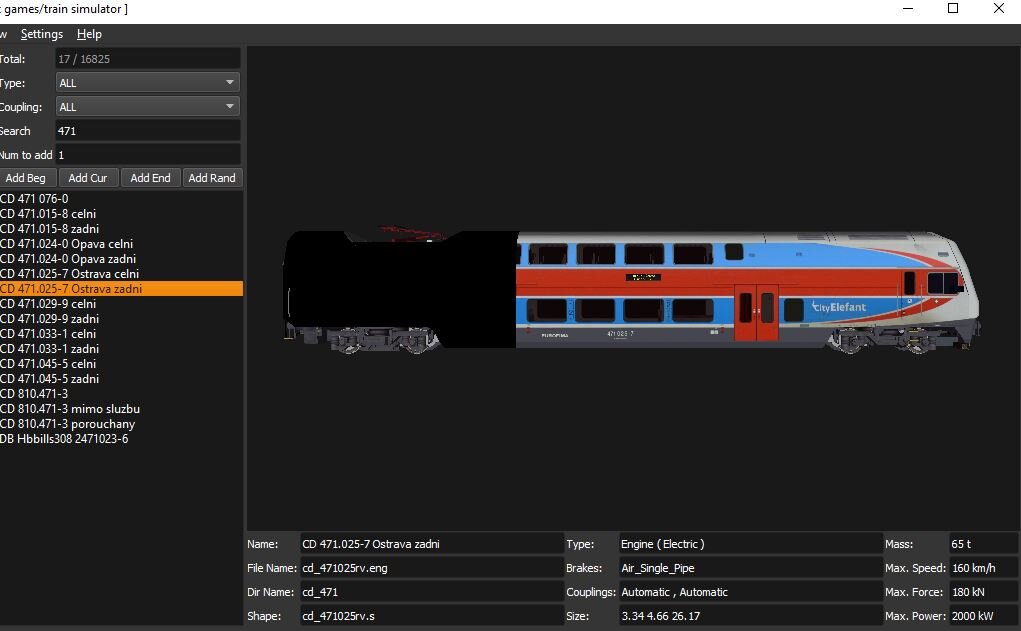Click the Dir Name field cd_471
Screen dimensions: 1021x631
431,592
